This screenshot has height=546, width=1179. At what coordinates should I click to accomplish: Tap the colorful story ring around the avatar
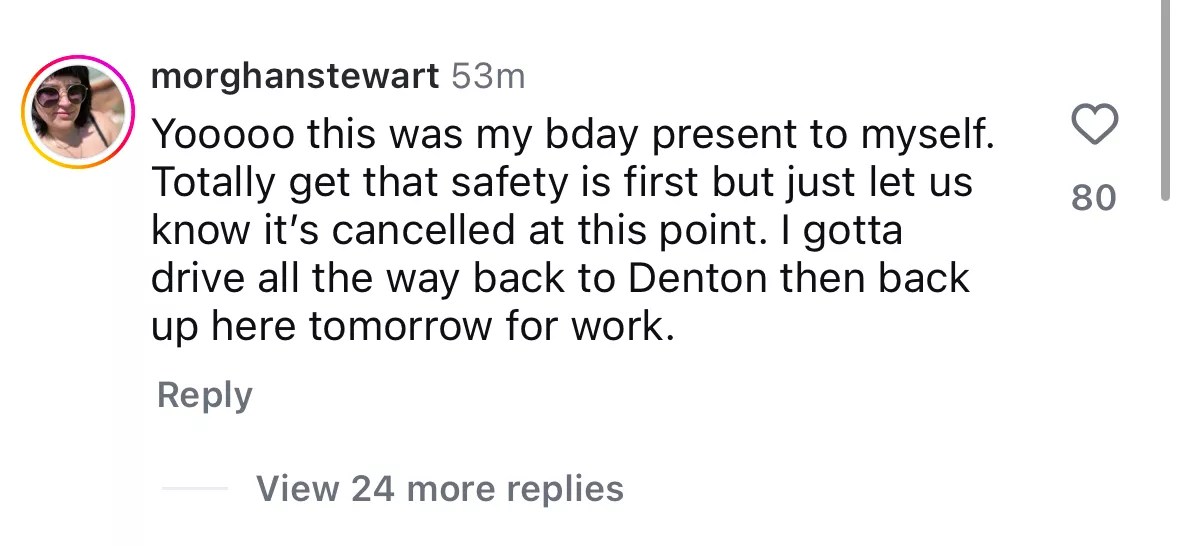tap(79, 60)
